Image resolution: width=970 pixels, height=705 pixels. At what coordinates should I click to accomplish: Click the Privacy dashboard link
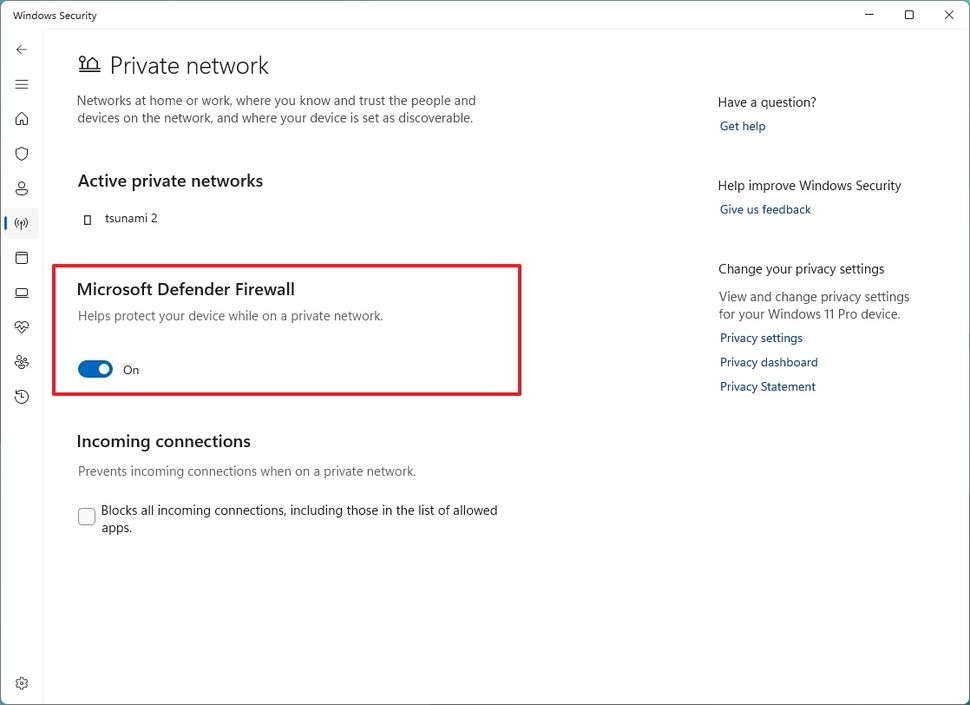pos(768,362)
